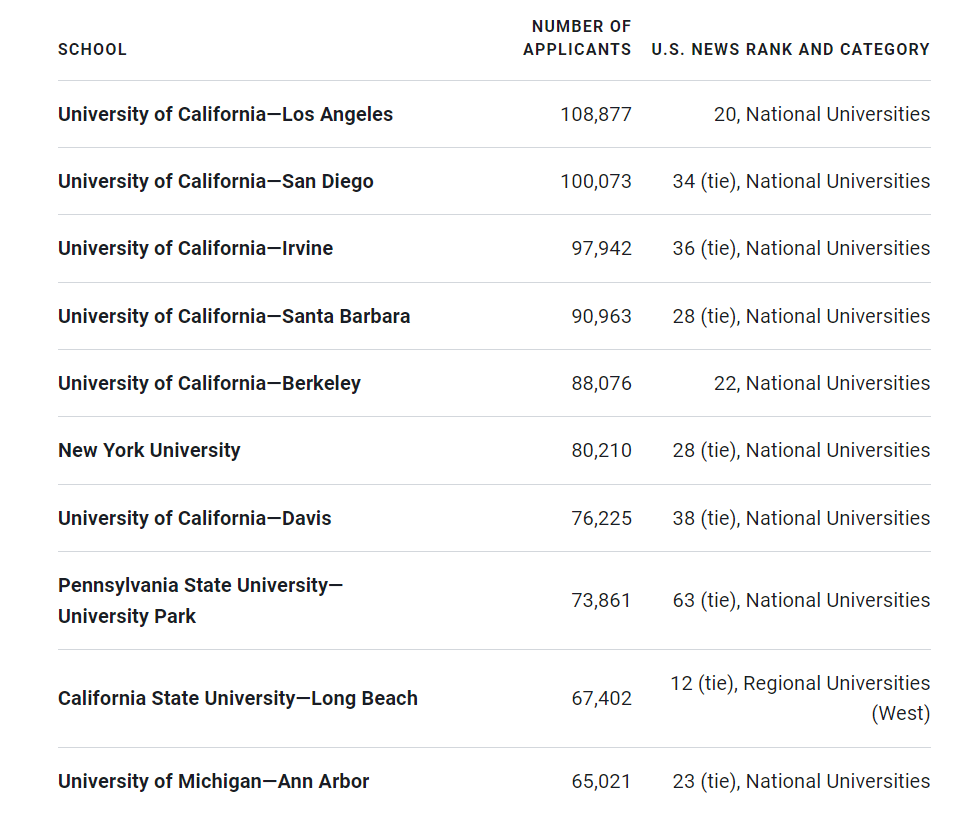The height and width of the screenshot is (813, 969).
Task: Select Pennsylvania State University—University Park name
Action: click(x=200, y=600)
